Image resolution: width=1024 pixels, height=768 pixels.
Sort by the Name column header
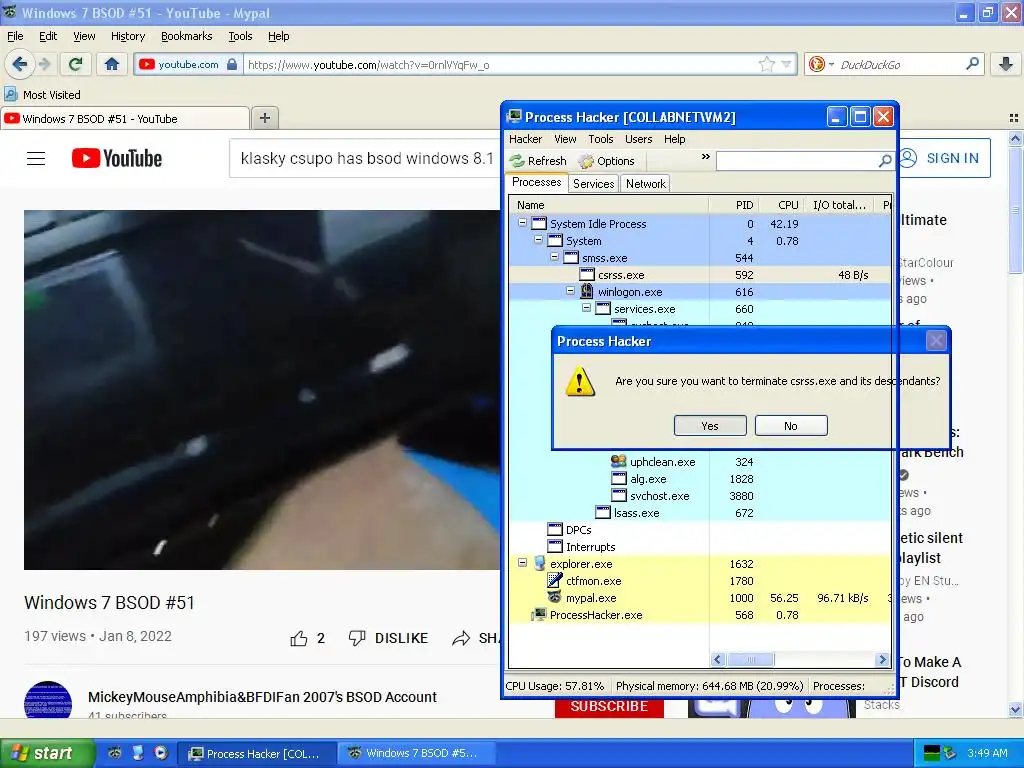pyautogui.click(x=609, y=205)
